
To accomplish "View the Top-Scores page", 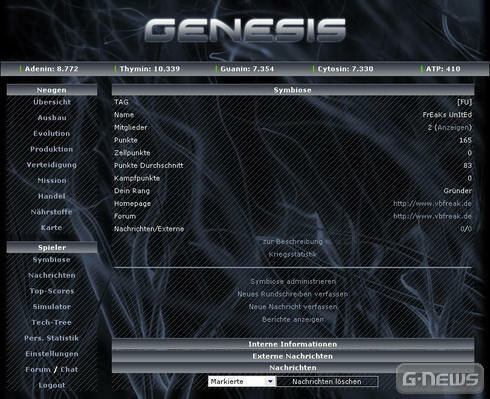I will click(52, 291).
